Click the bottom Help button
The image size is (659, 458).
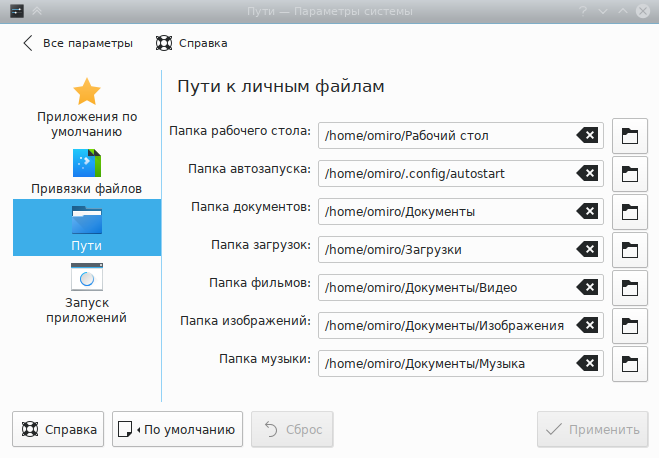(x=58, y=430)
